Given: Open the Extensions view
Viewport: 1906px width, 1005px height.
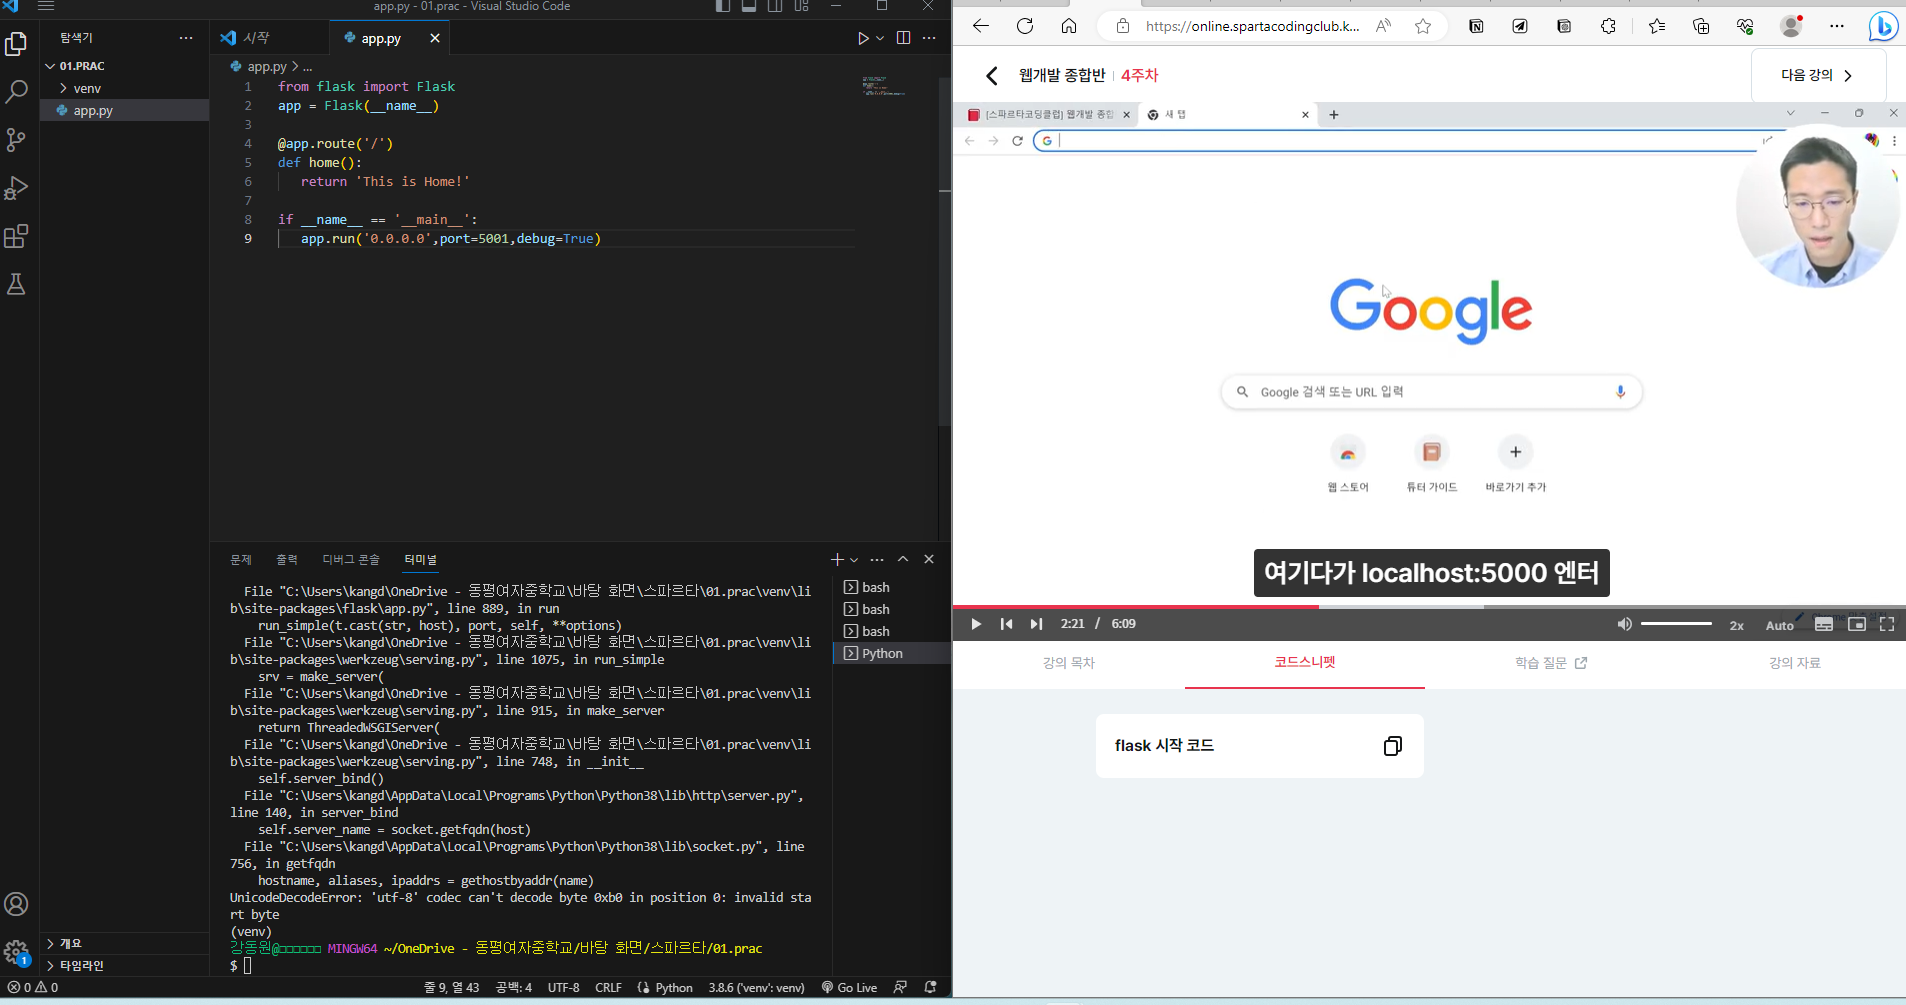Looking at the screenshot, I should point(17,237).
